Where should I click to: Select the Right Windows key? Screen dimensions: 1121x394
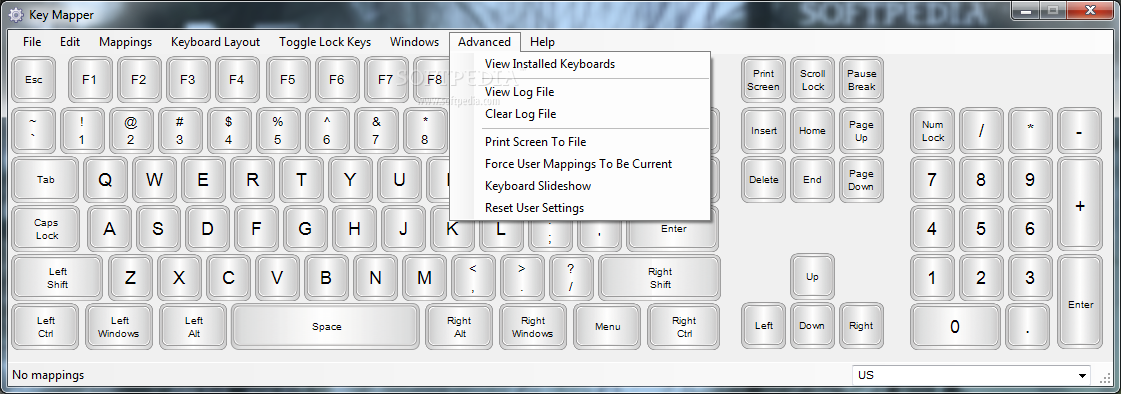click(533, 327)
